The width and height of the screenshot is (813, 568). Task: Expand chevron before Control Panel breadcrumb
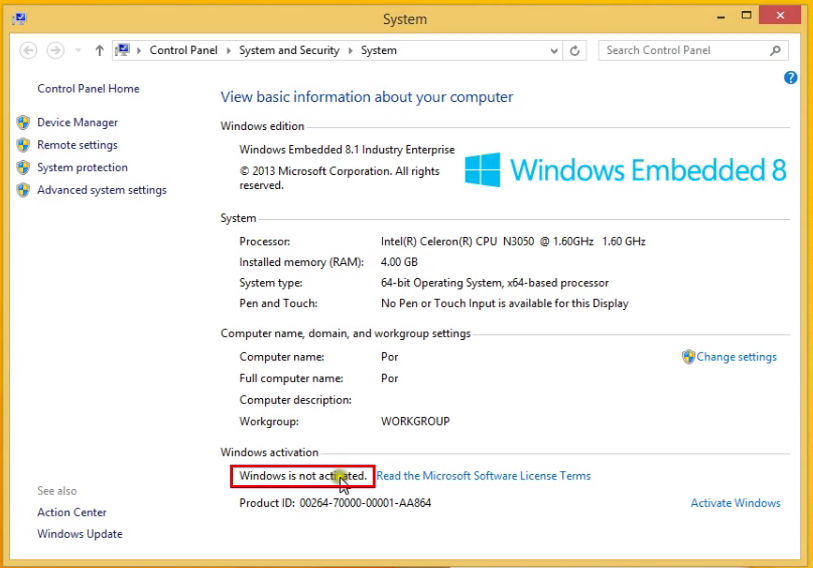(x=139, y=50)
